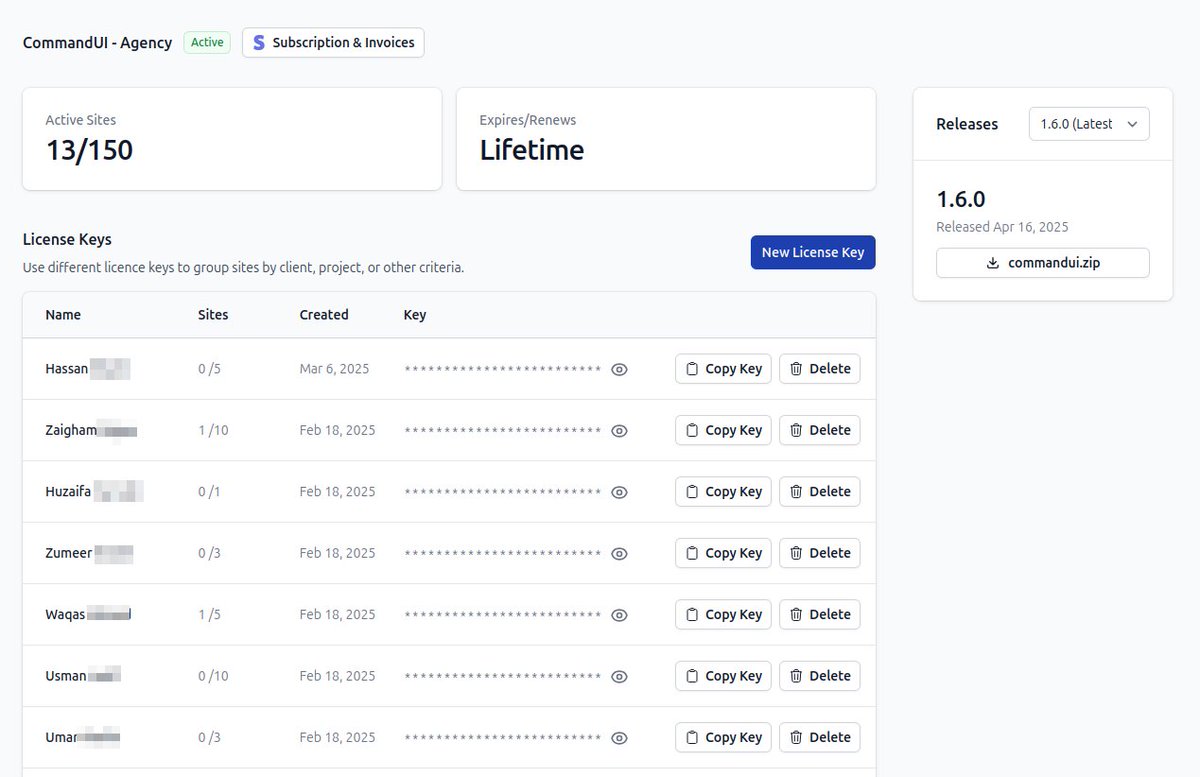The image size is (1200, 777).
Task: Create a New License Key
Action: point(813,252)
